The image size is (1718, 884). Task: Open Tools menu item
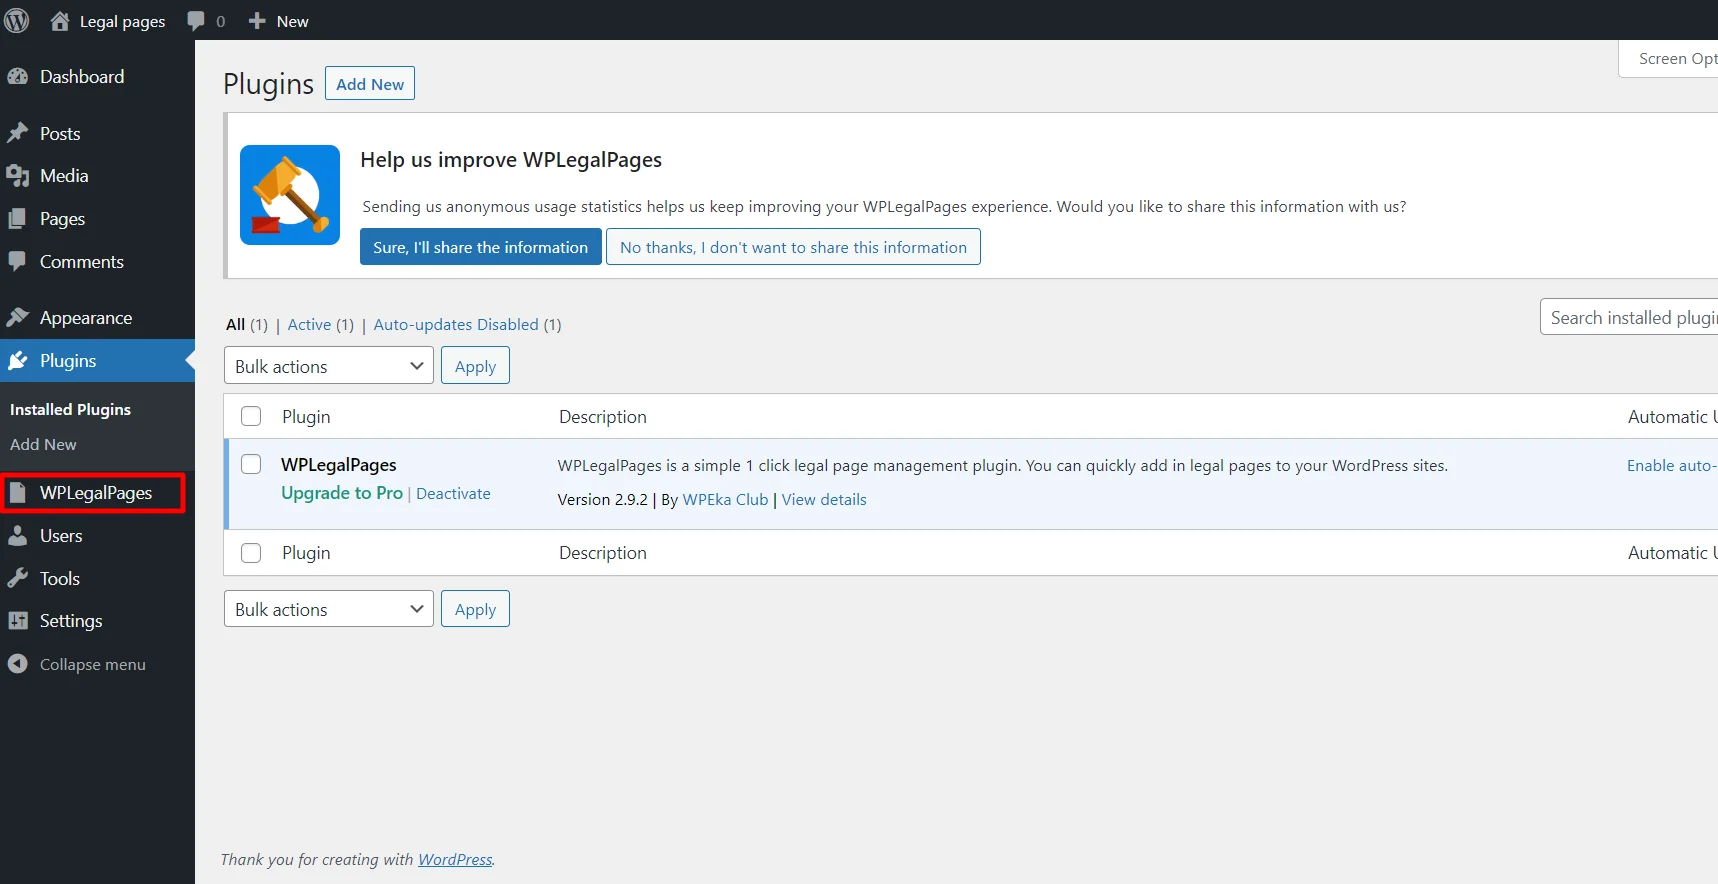point(60,579)
